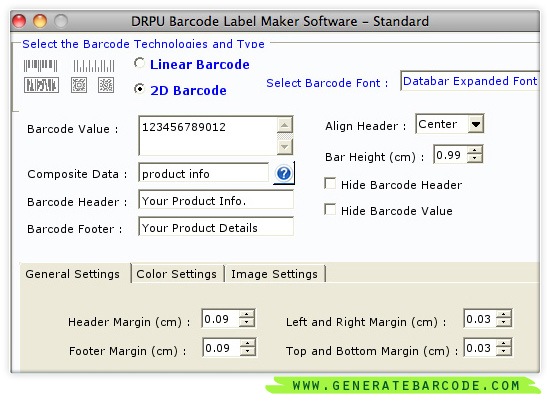Click the Header Margin value field
Screen dimensions: 550x395
(x=221, y=319)
